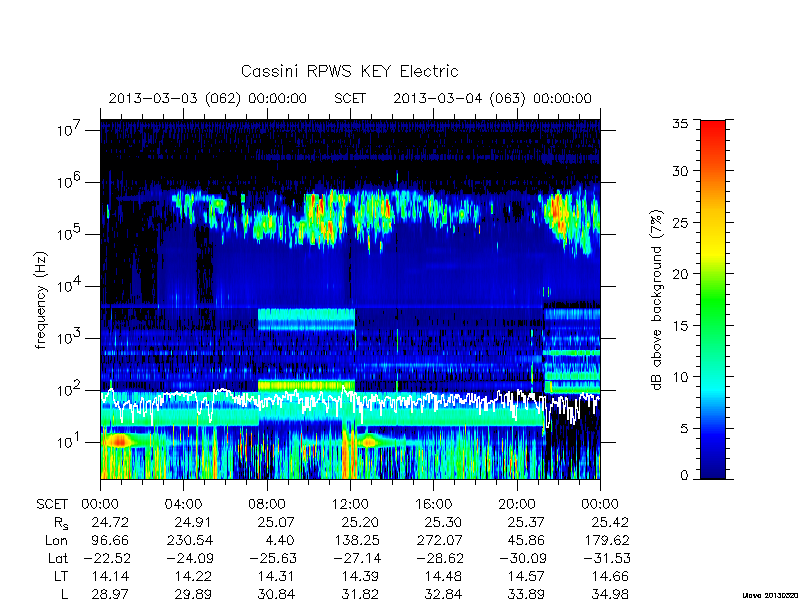Click the SCET label between the two dates
800x600 pixels.
350,98
